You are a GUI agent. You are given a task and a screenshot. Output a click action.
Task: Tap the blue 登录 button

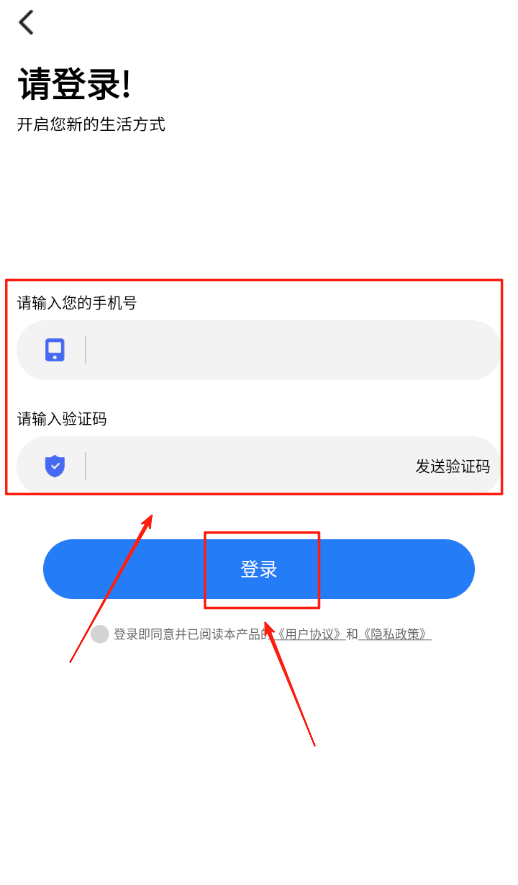(x=258, y=569)
